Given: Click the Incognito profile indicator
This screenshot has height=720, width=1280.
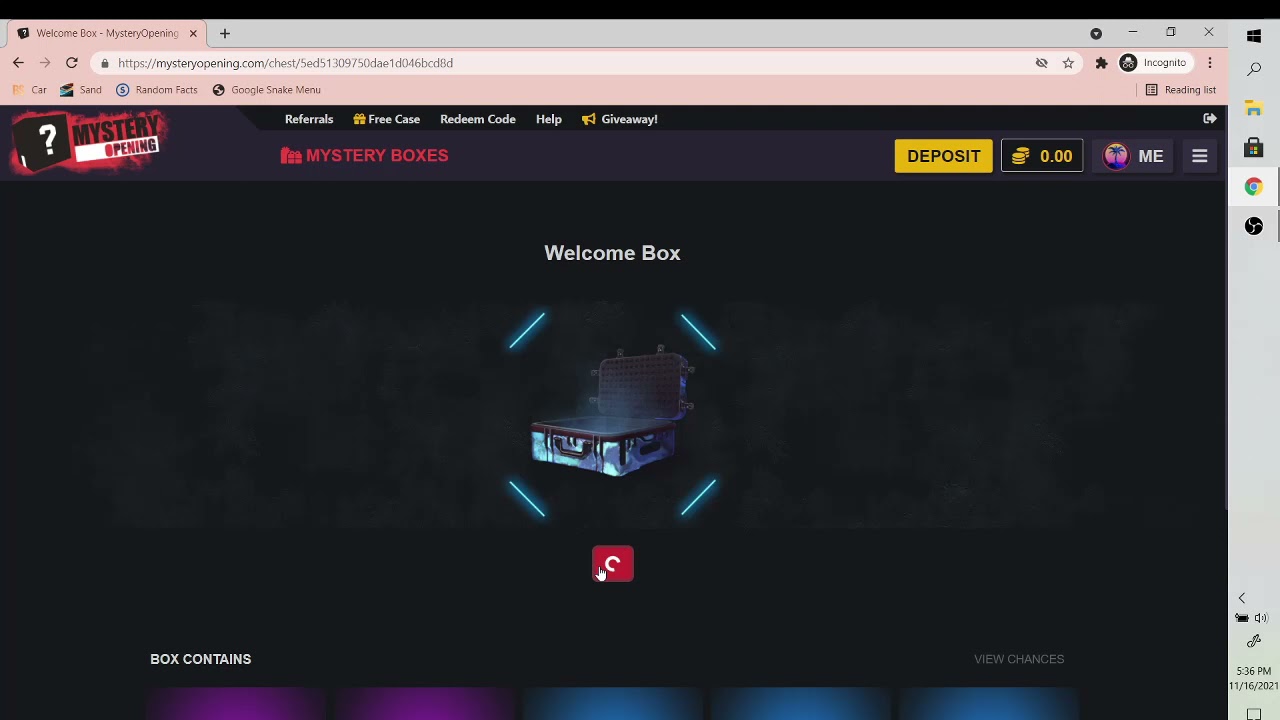Looking at the screenshot, I should 1153,63.
